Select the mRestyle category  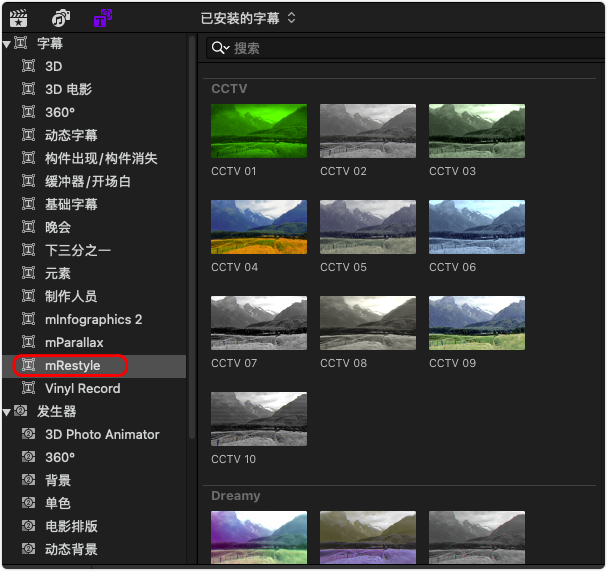coord(94,365)
